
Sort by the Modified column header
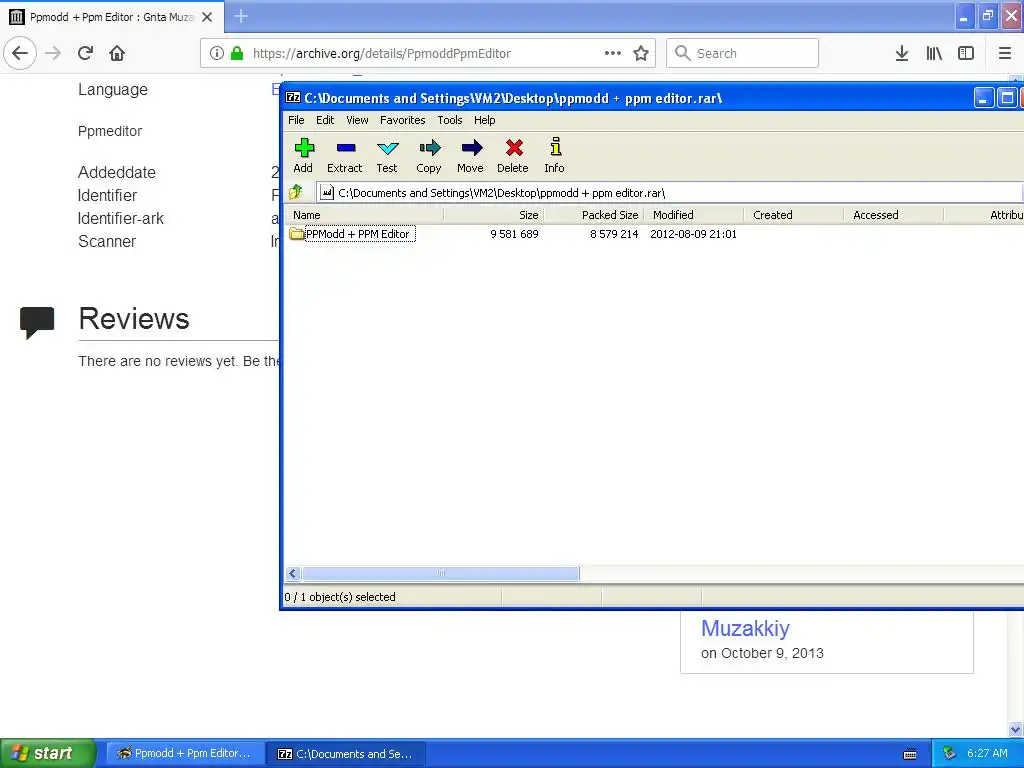tap(694, 215)
